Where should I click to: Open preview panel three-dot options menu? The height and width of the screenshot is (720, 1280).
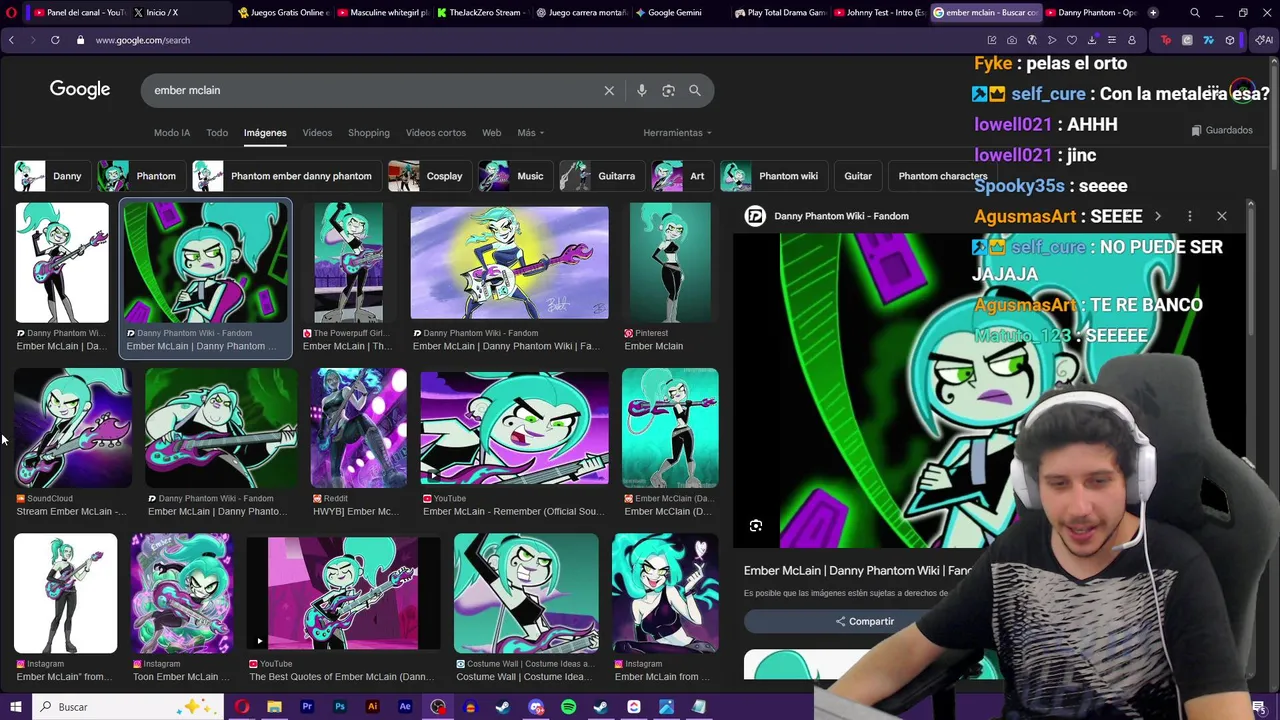point(1189,216)
